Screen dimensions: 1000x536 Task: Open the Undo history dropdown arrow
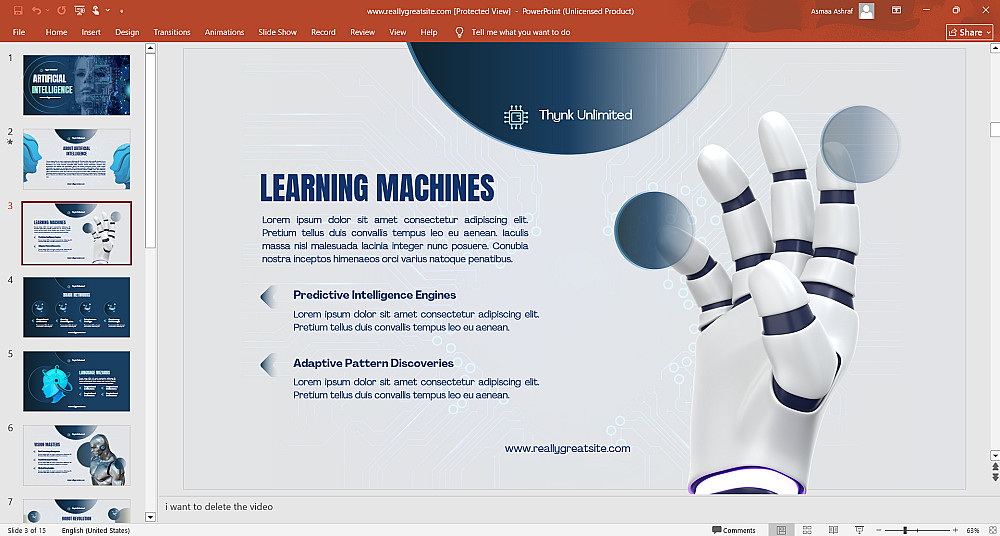(48, 11)
